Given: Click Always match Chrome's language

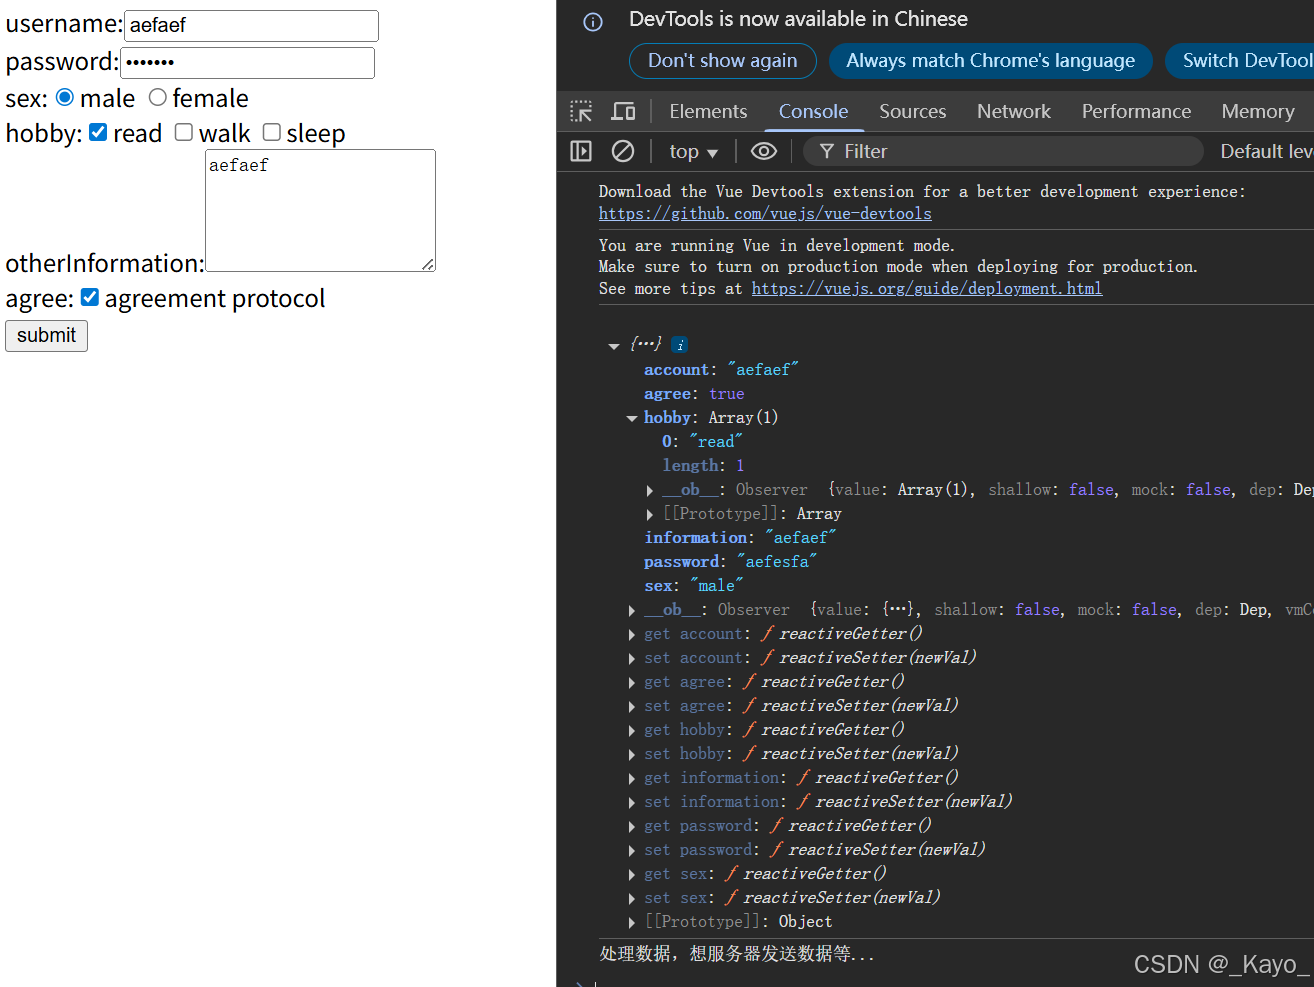Looking at the screenshot, I should tap(990, 61).
